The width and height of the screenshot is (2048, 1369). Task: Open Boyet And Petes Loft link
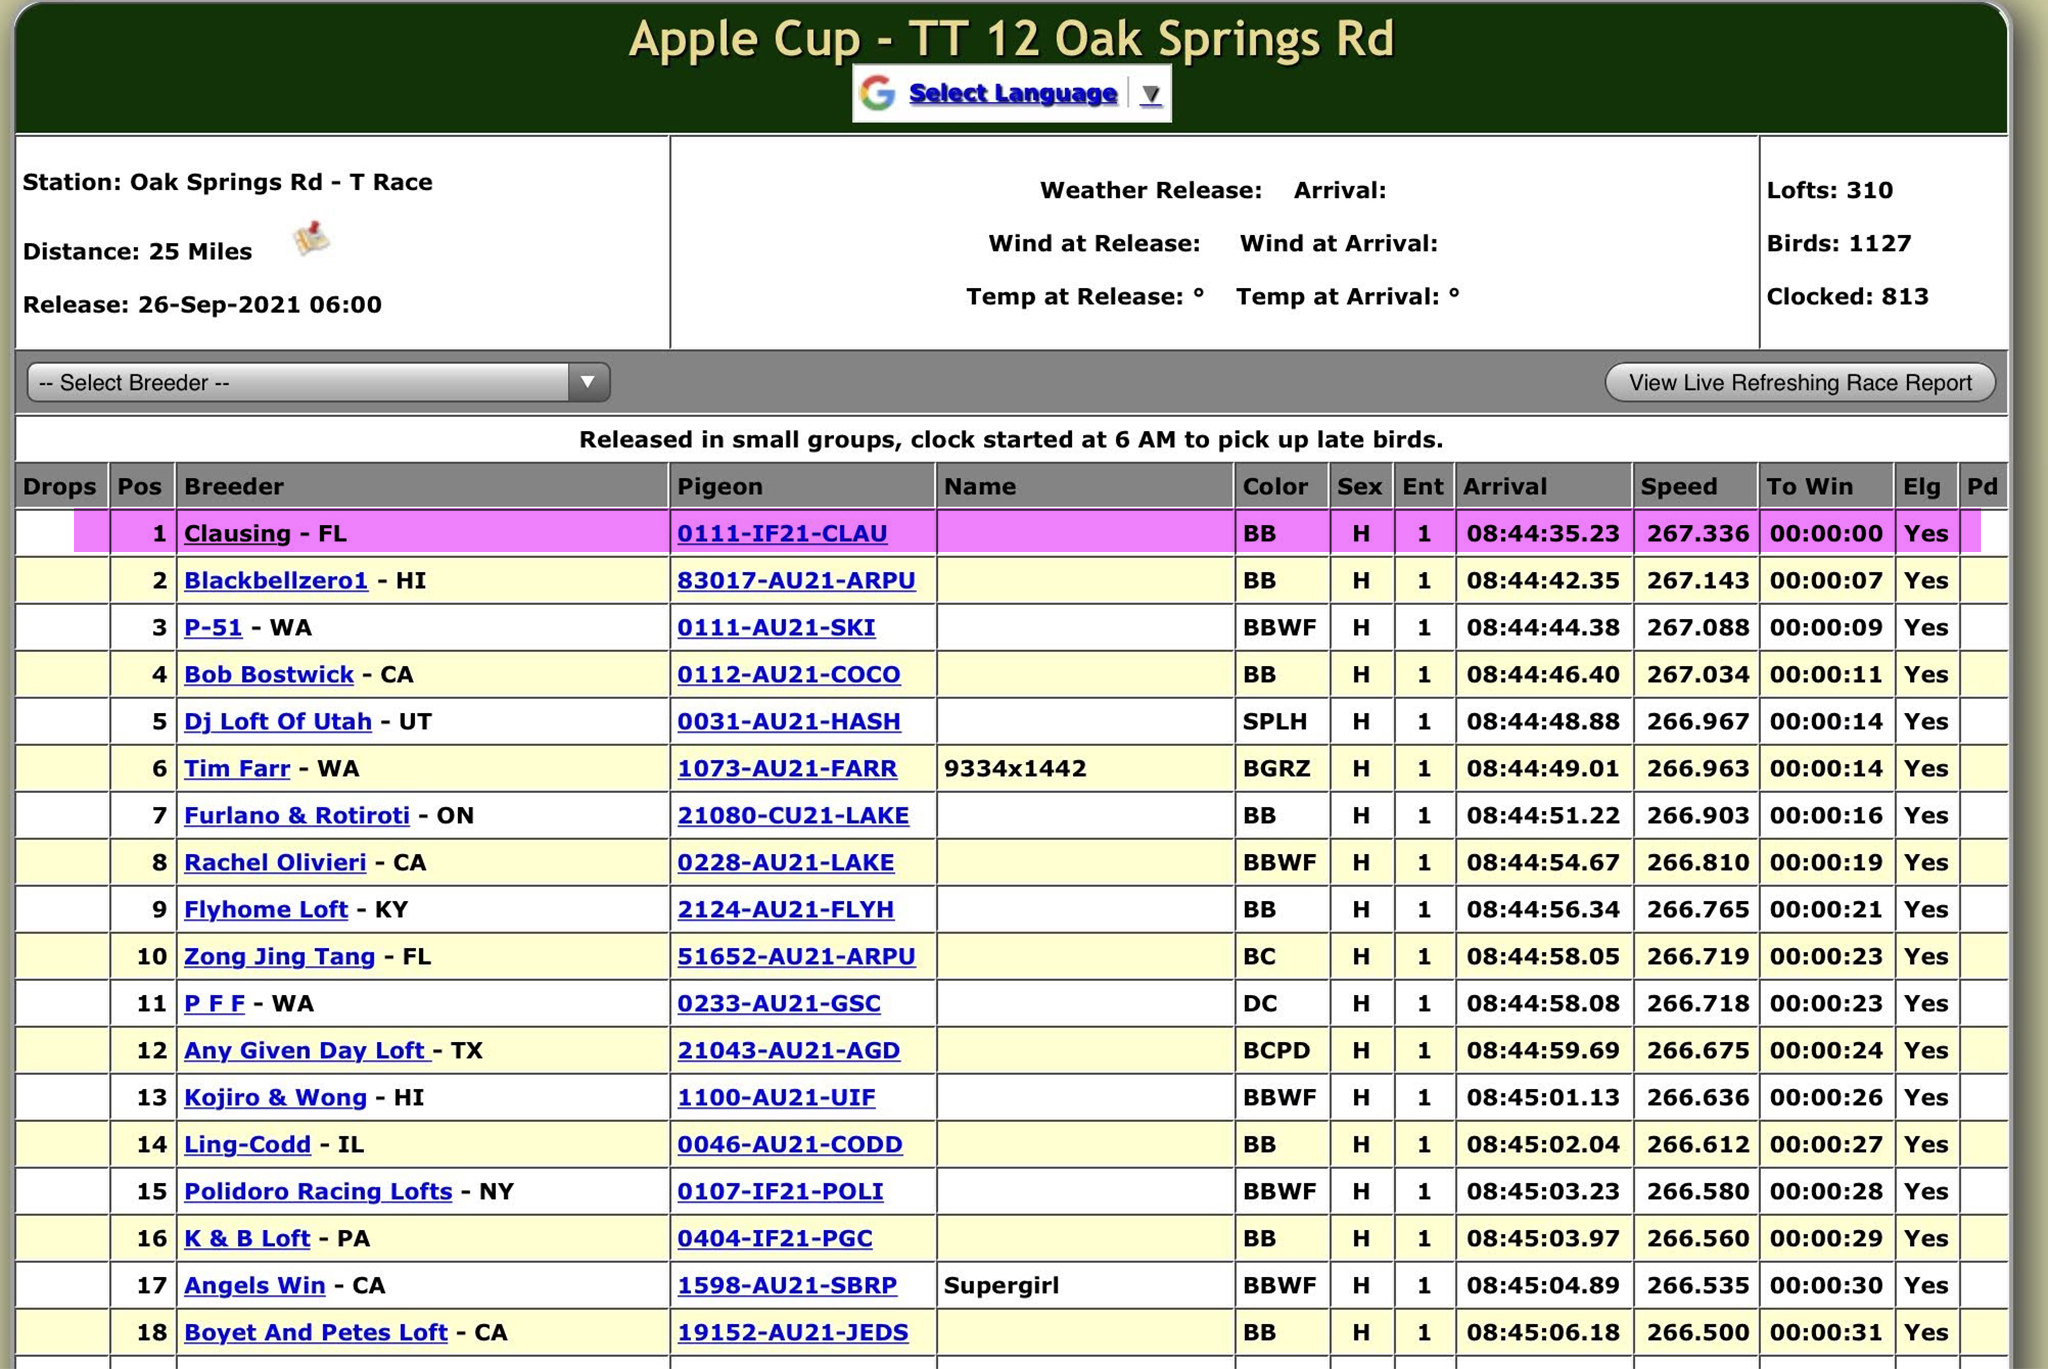[315, 1333]
